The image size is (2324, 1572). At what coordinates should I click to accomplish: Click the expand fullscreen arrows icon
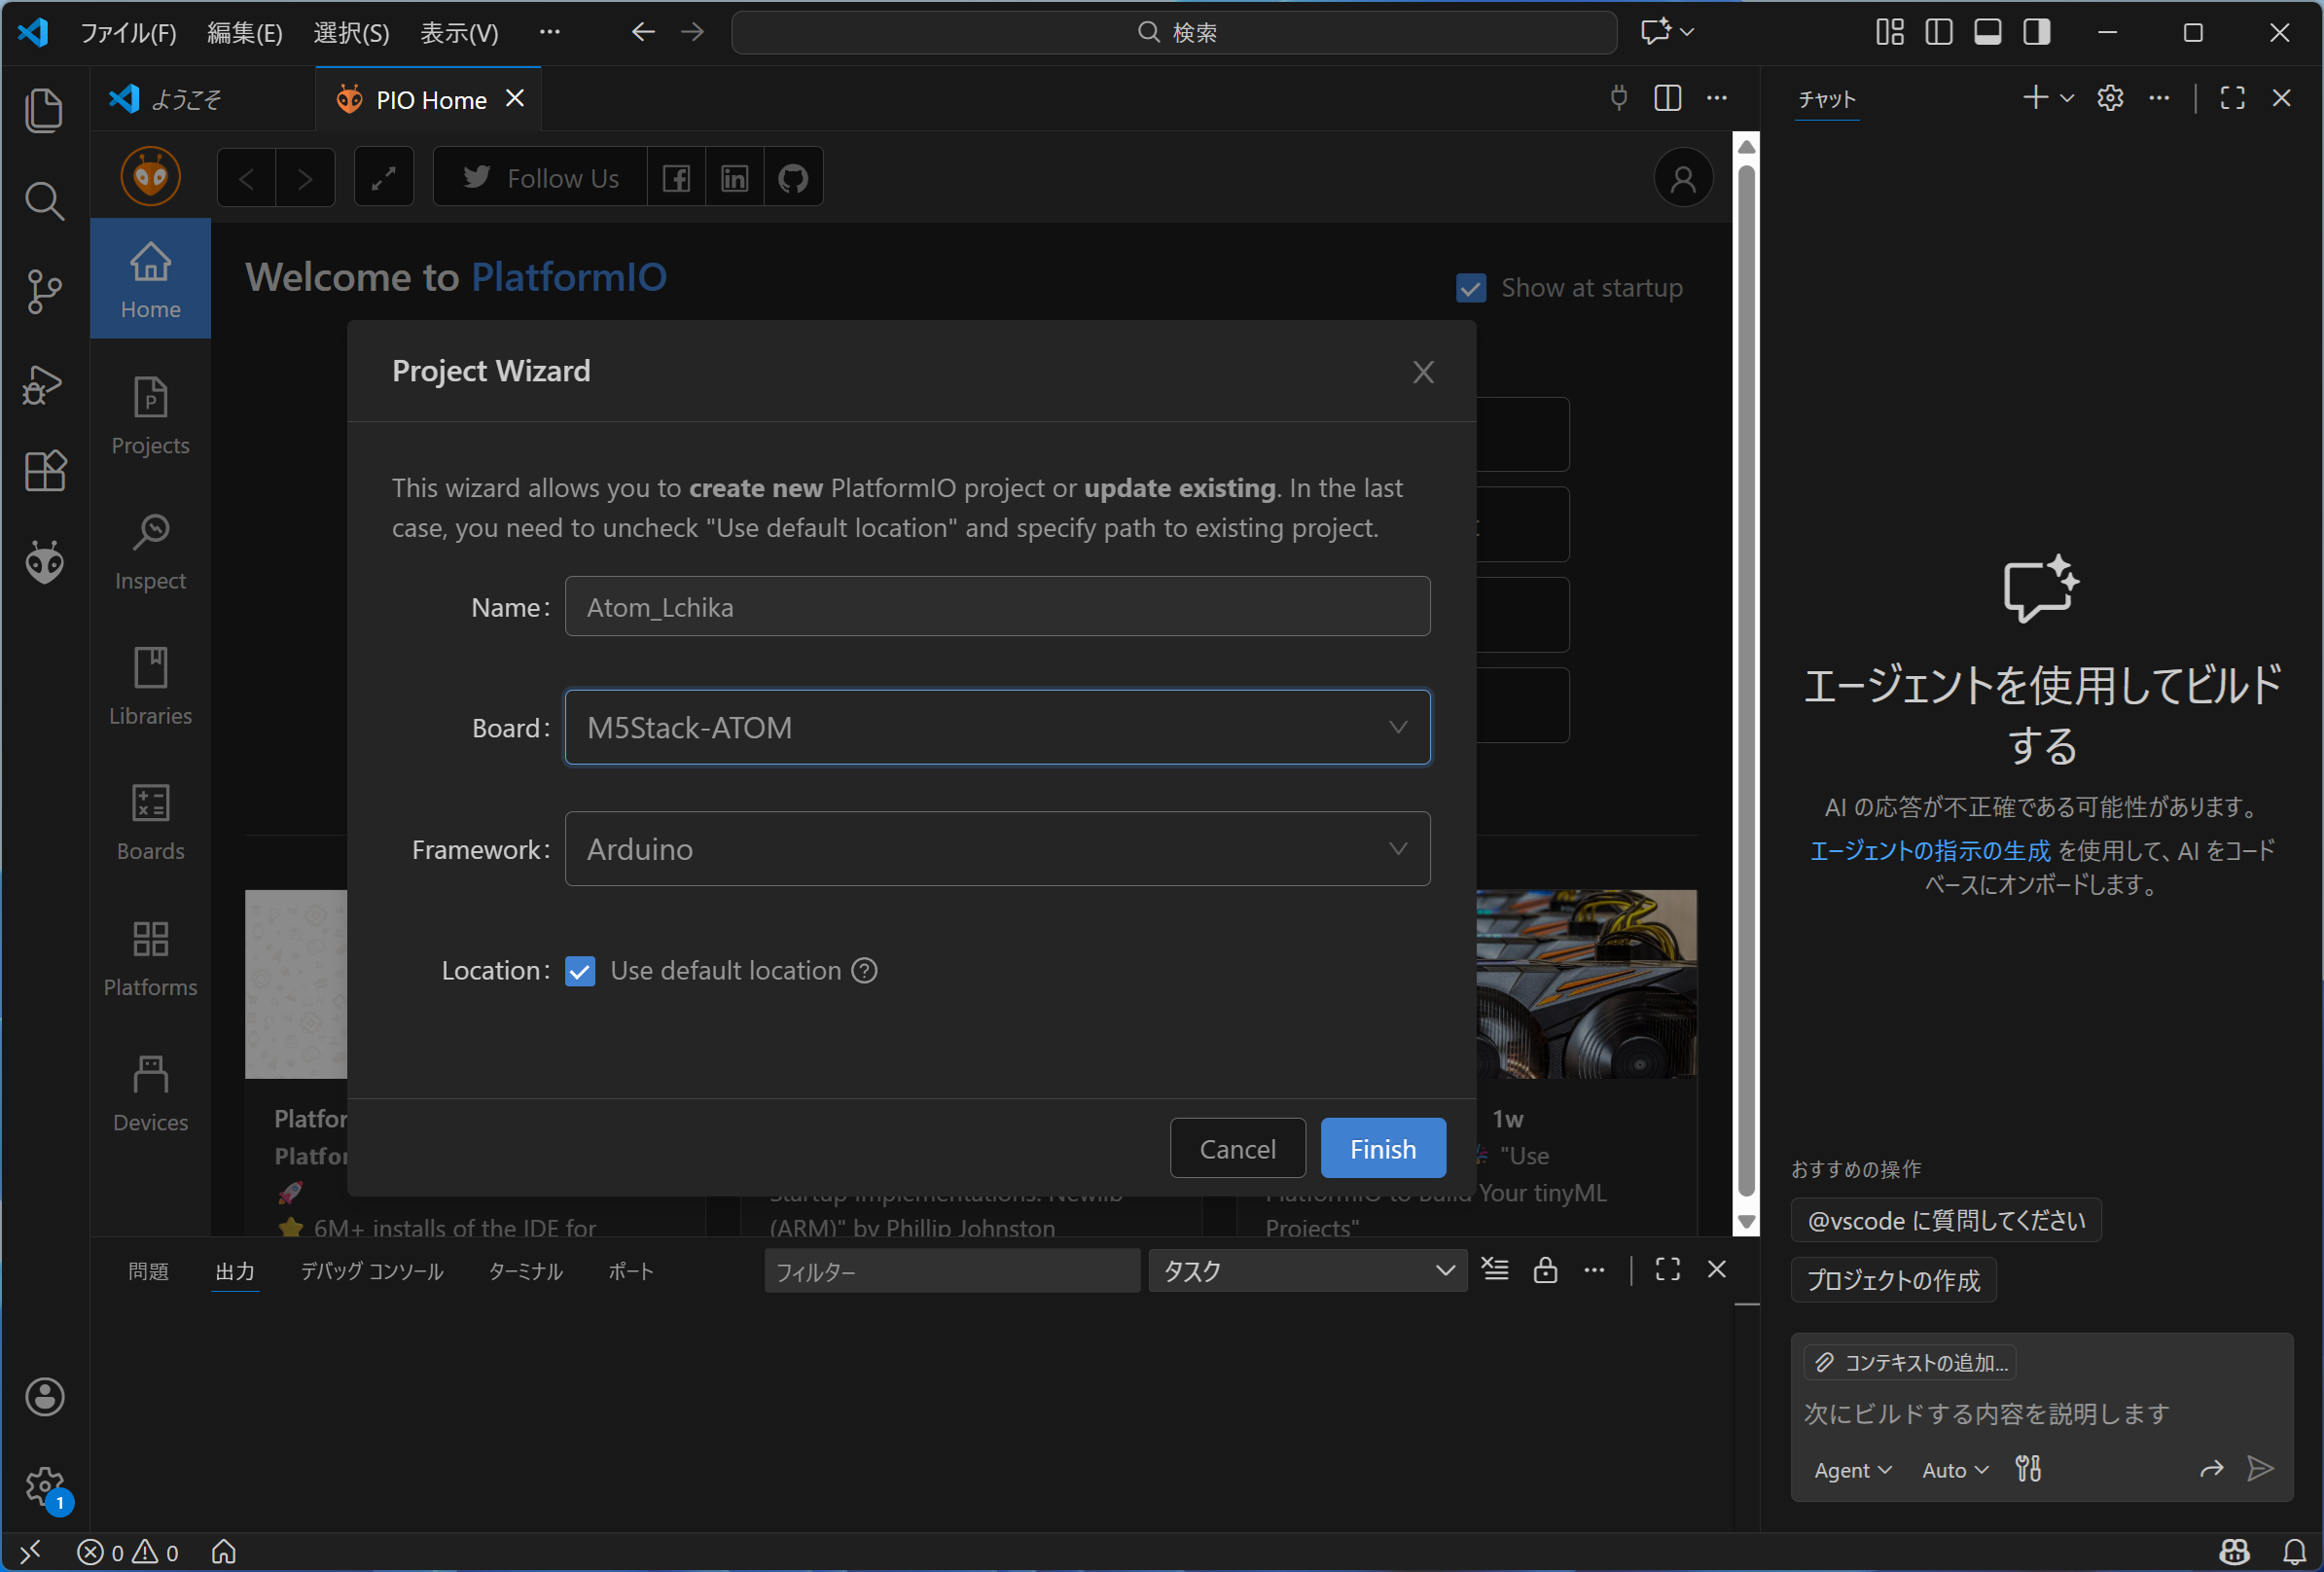pos(384,178)
